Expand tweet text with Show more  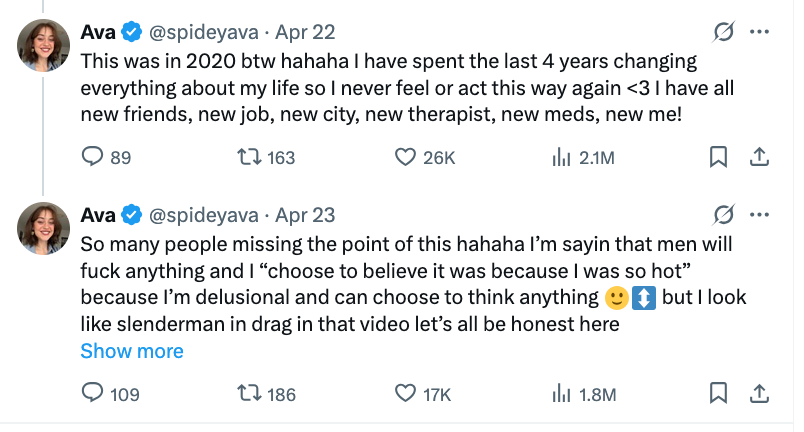point(132,351)
